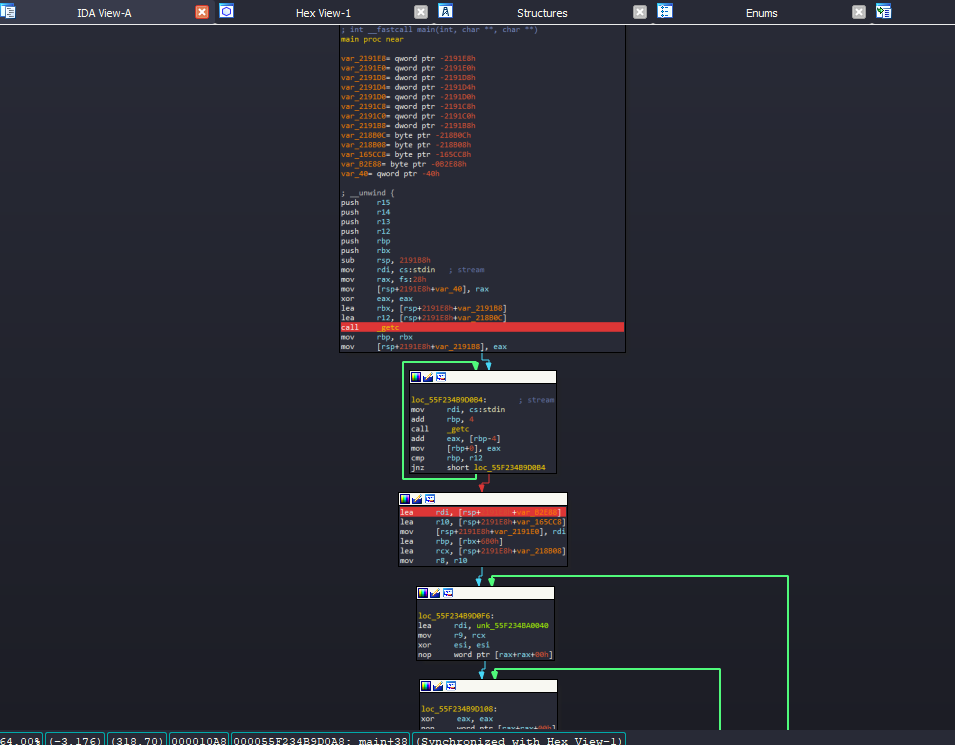The width and height of the screenshot is (955, 745).
Task: Click the Structures tab icon
Action: [x=446, y=11]
